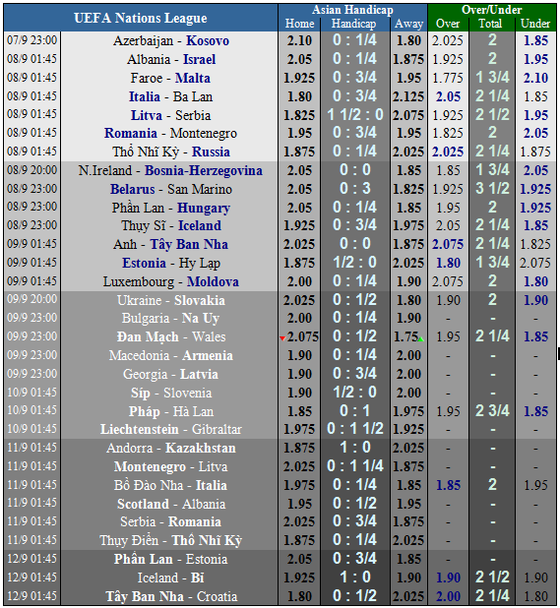This screenshot has width=560, height=608.
Task: Open the Azerbaijan - Kosovo match
Action: (x=171, y=41)
